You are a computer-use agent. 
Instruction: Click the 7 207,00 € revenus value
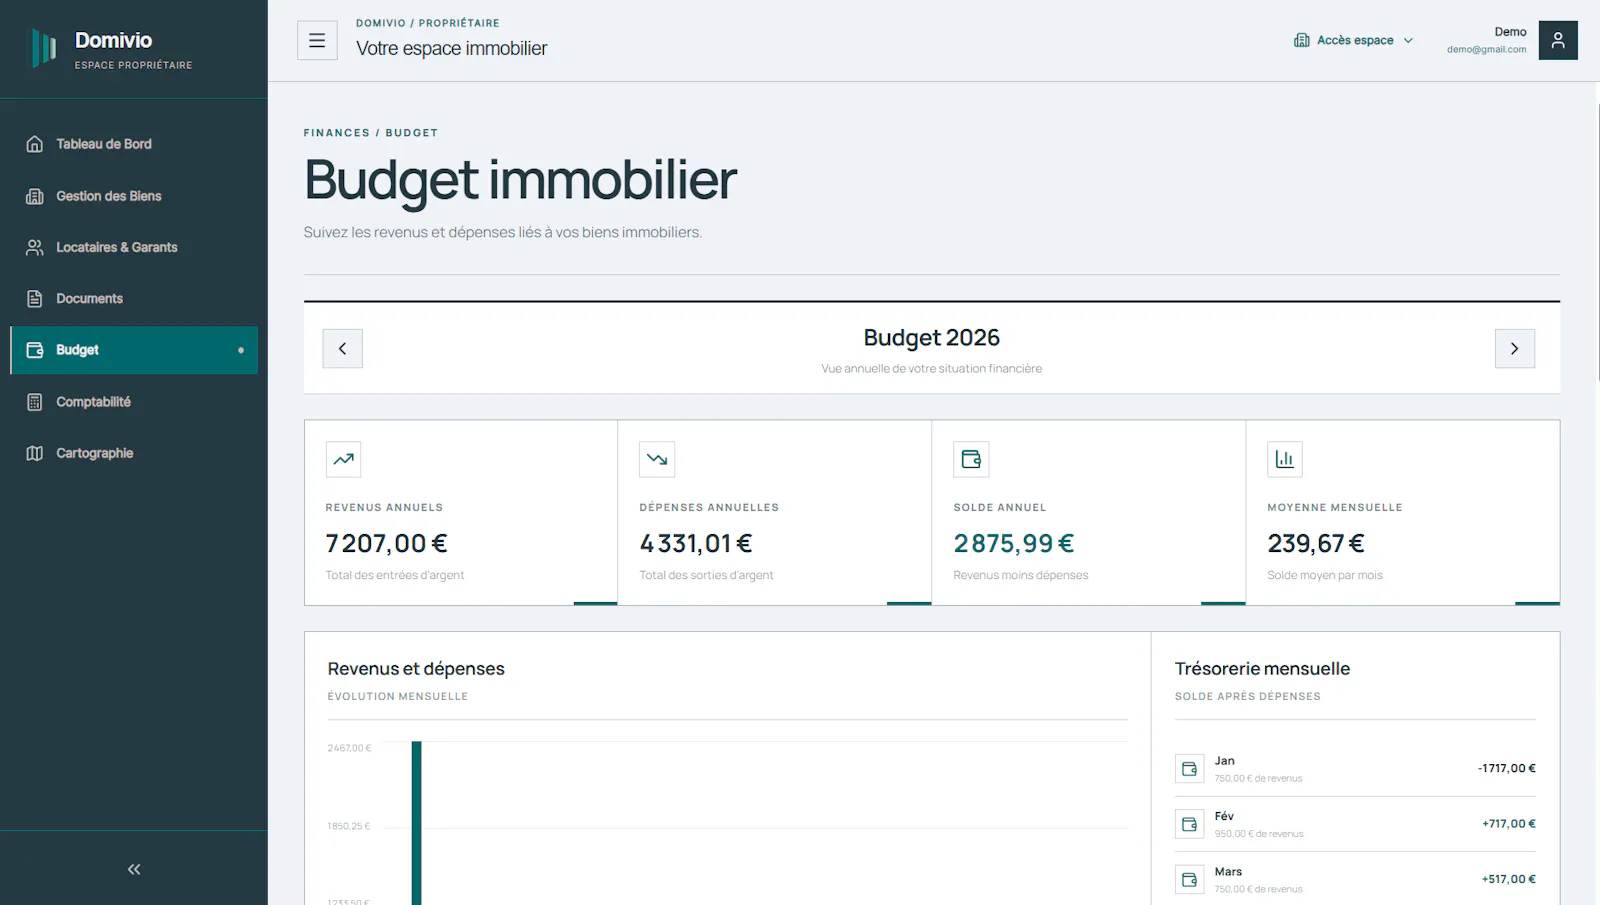pos(387,543)
